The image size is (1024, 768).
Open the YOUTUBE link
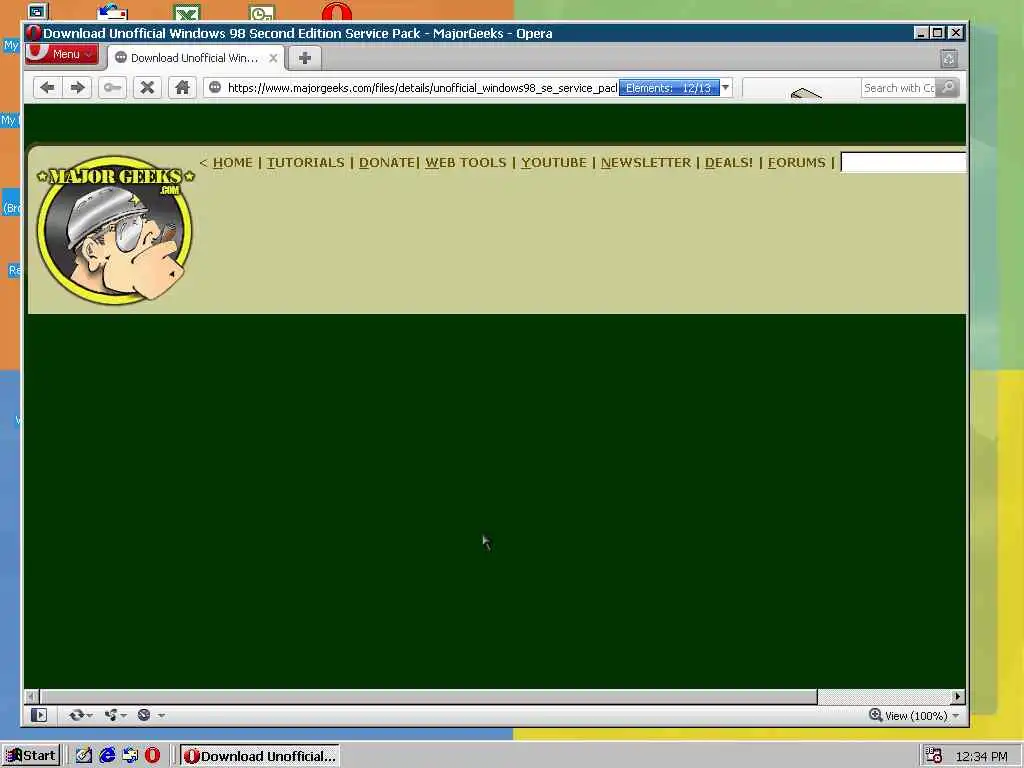(x=554, y=163)
